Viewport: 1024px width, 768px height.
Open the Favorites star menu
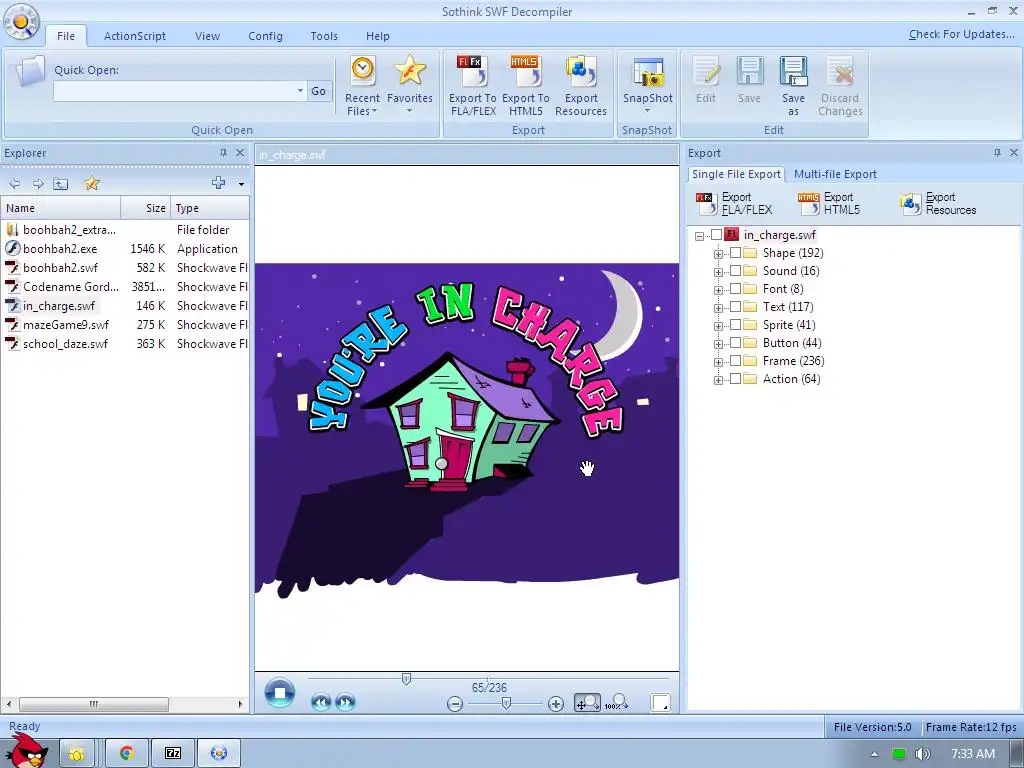(x=409, y=85)
